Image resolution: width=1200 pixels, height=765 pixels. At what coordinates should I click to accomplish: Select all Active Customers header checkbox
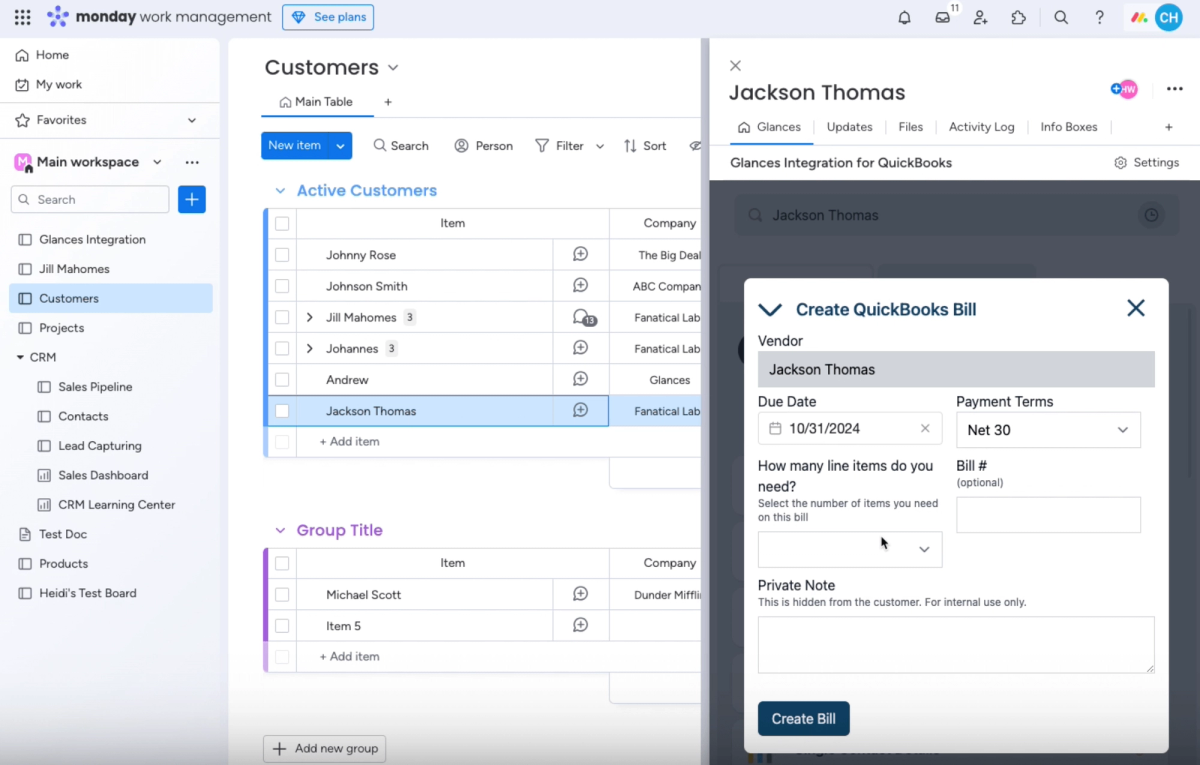point(282,224)
